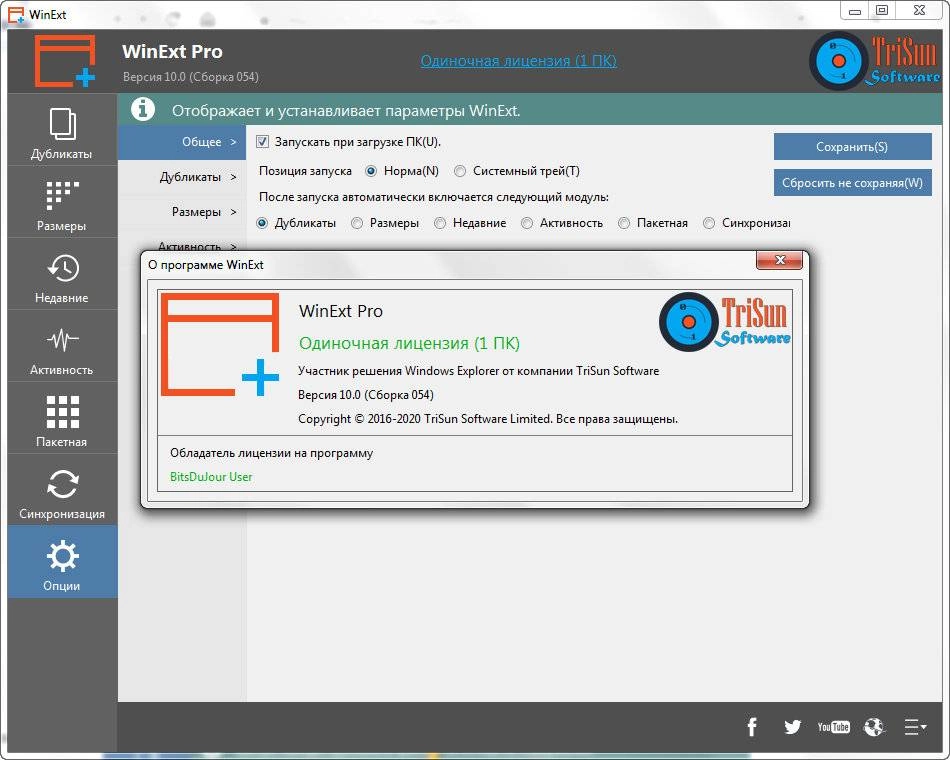The height and width of the screenshot is (760, 950).
Task: Open the Дубликаты module in sidebar
Action: 62,130
